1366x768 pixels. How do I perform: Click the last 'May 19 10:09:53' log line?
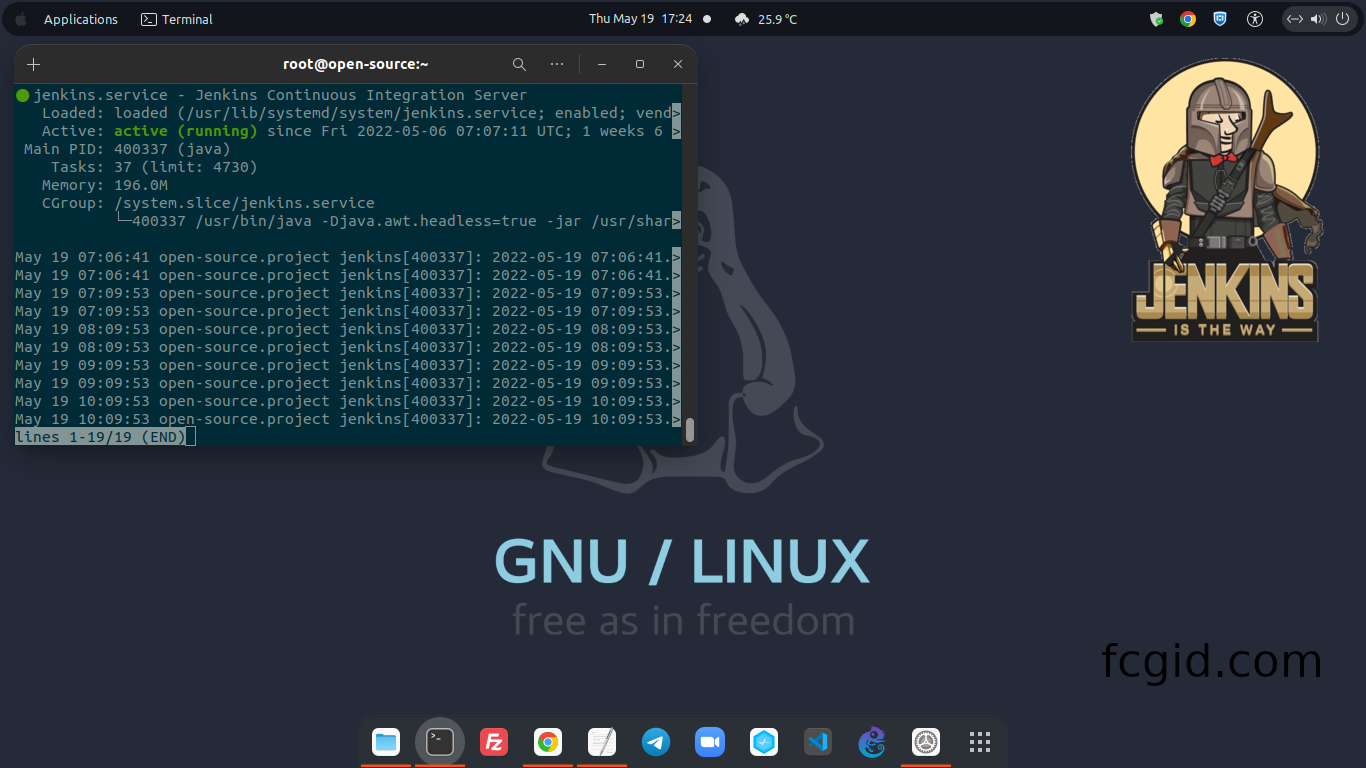(x=348, y=419)
